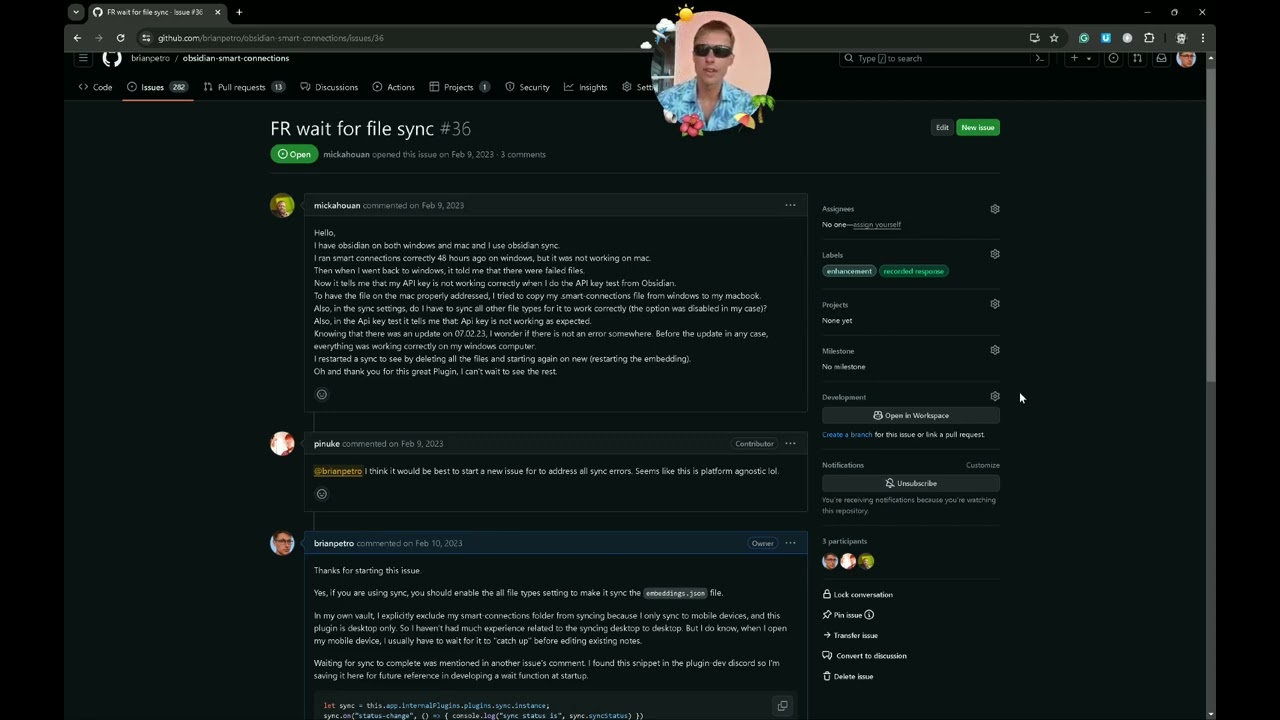Open the Code tab
The height and width of the screenshot is (720, 1280).
(x=95, y=87)
